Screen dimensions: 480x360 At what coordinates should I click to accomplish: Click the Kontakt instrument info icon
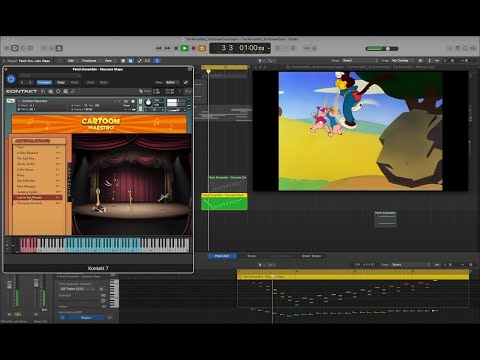point(133,101)
